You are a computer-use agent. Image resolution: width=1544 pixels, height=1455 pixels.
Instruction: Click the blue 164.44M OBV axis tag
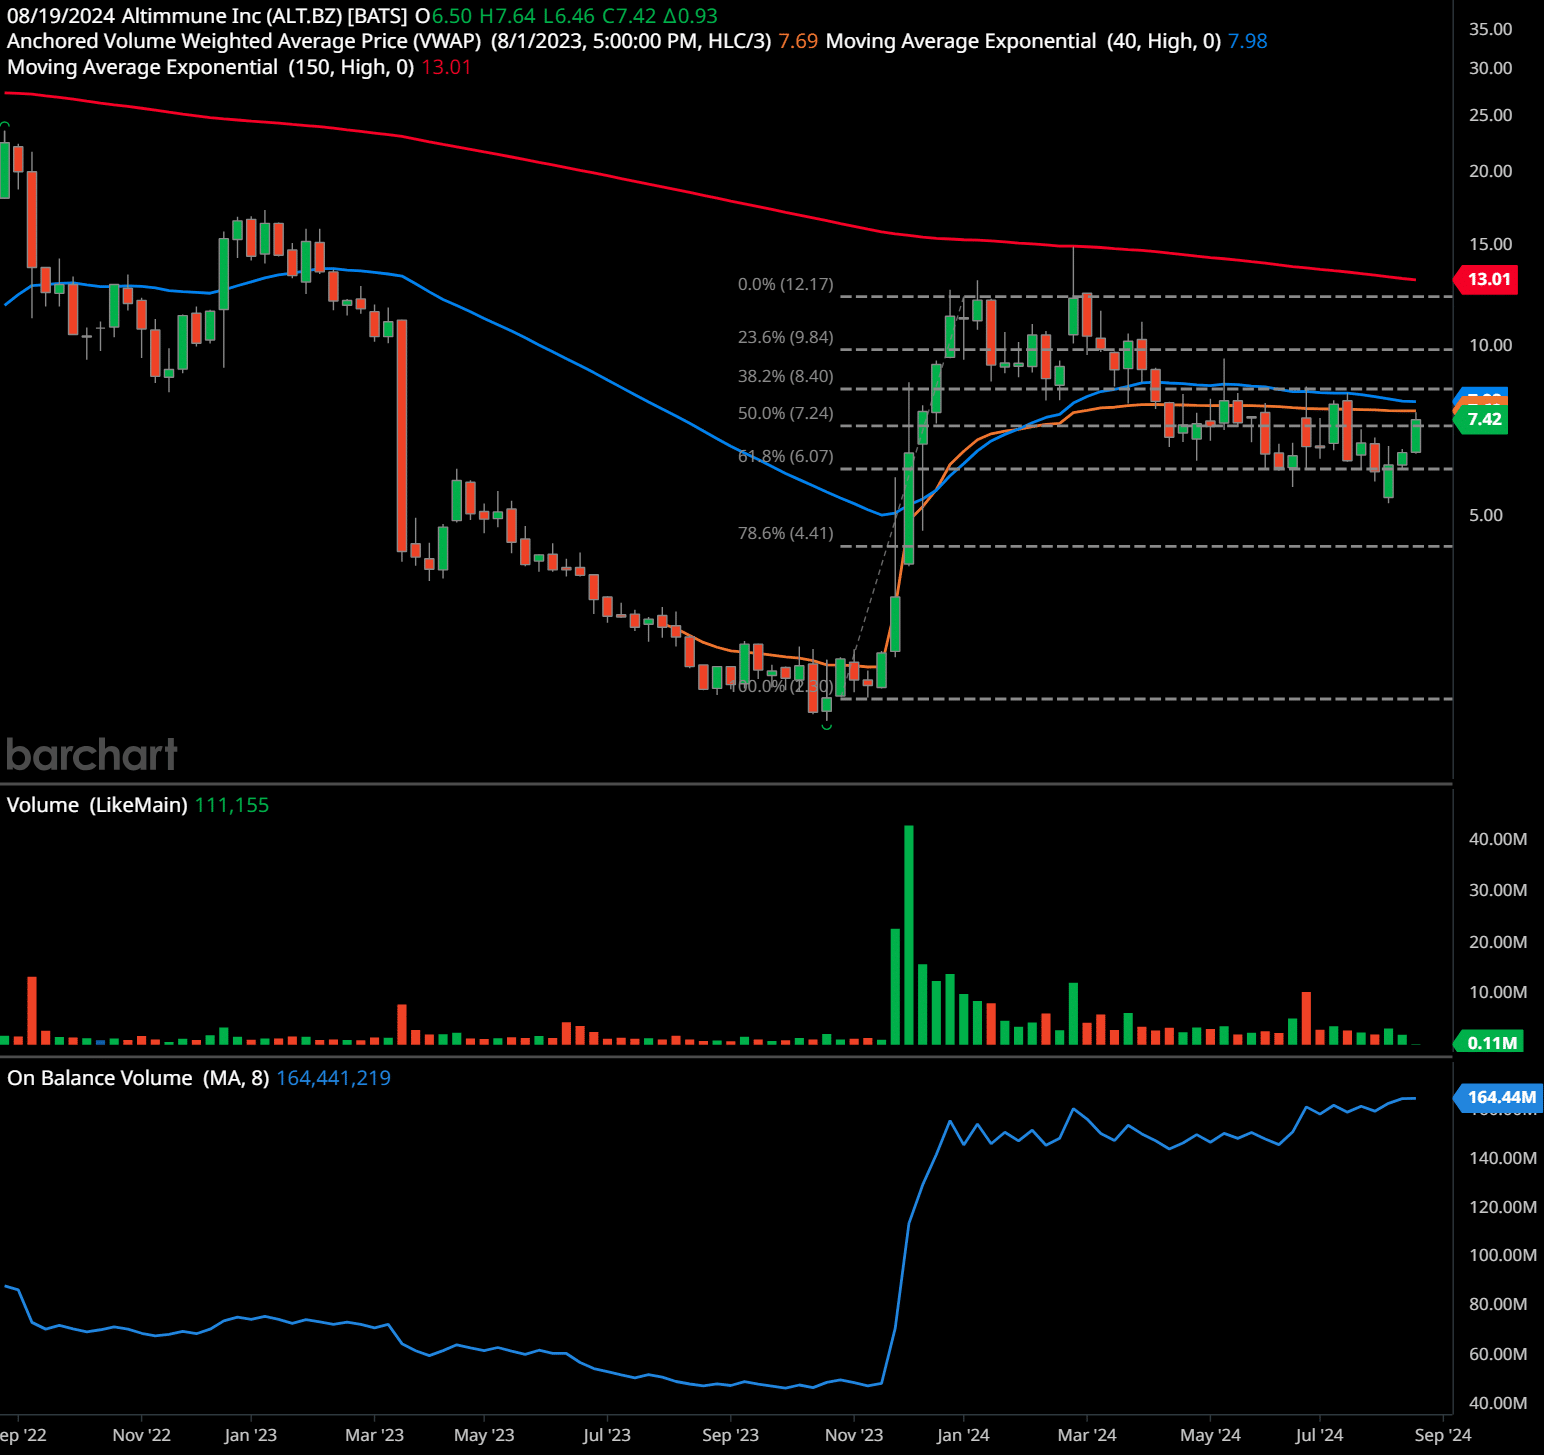(1498, 1097)
